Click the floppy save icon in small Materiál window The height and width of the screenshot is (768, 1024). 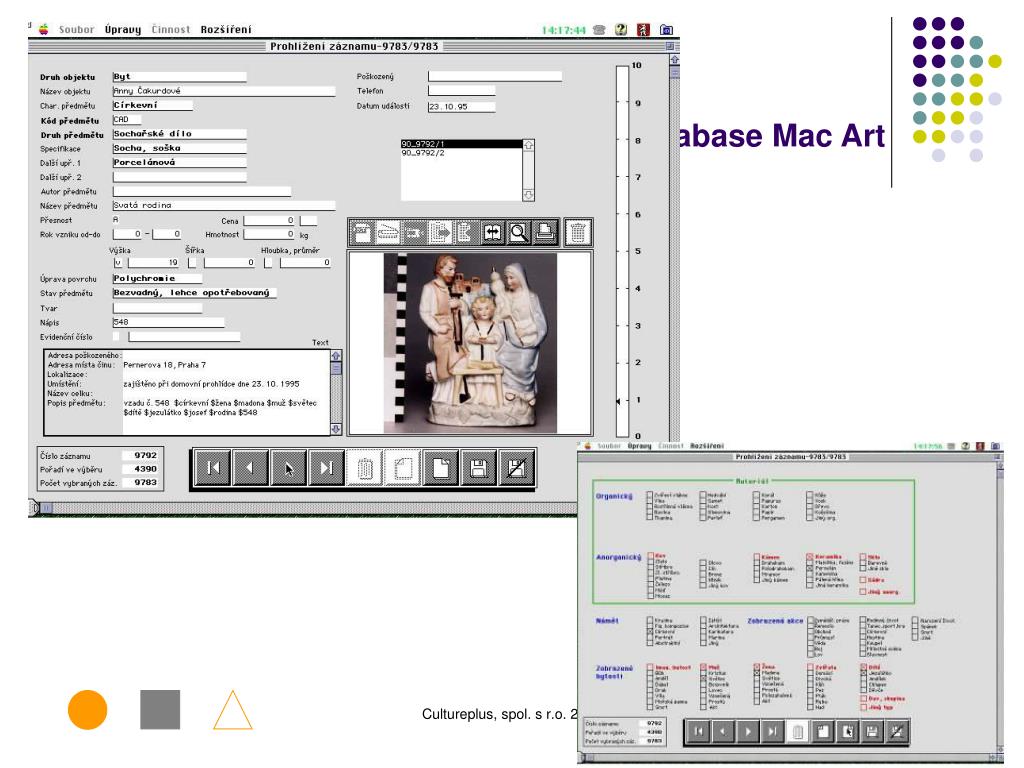[x=872, y=731]
